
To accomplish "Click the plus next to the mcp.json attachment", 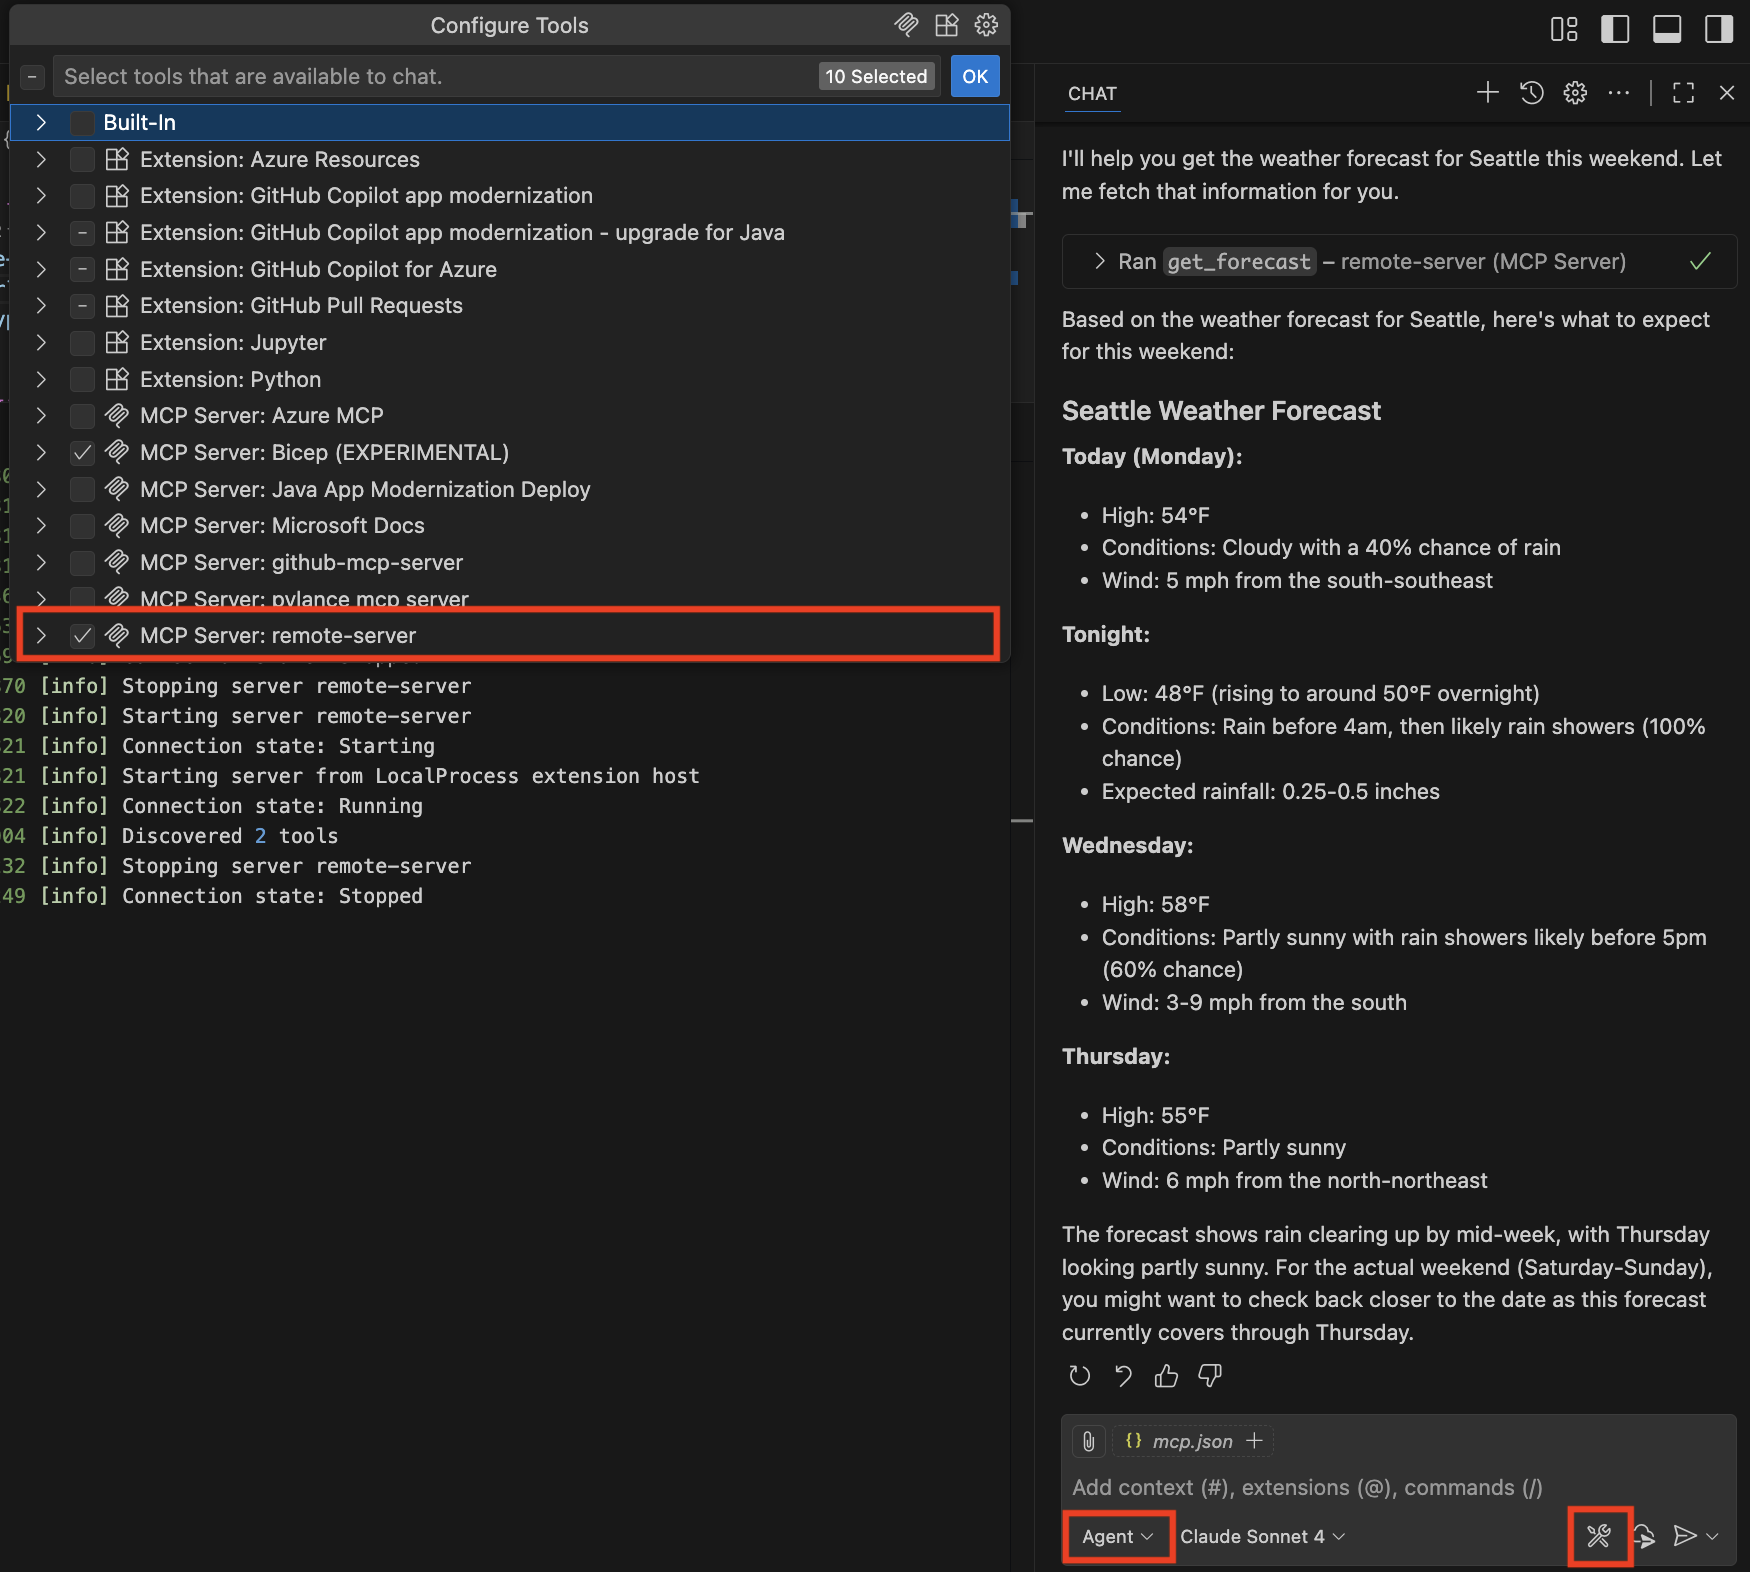I will (1254, 1441).
